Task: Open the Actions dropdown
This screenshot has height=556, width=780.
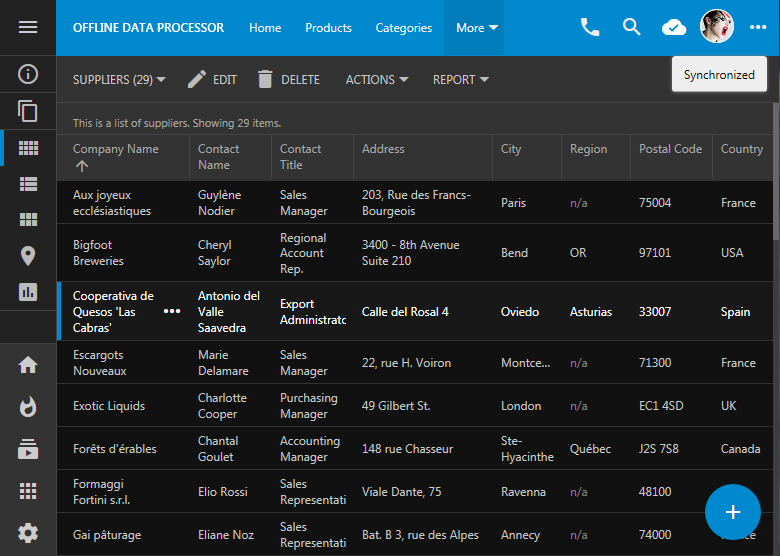Action: pos(377,80)
